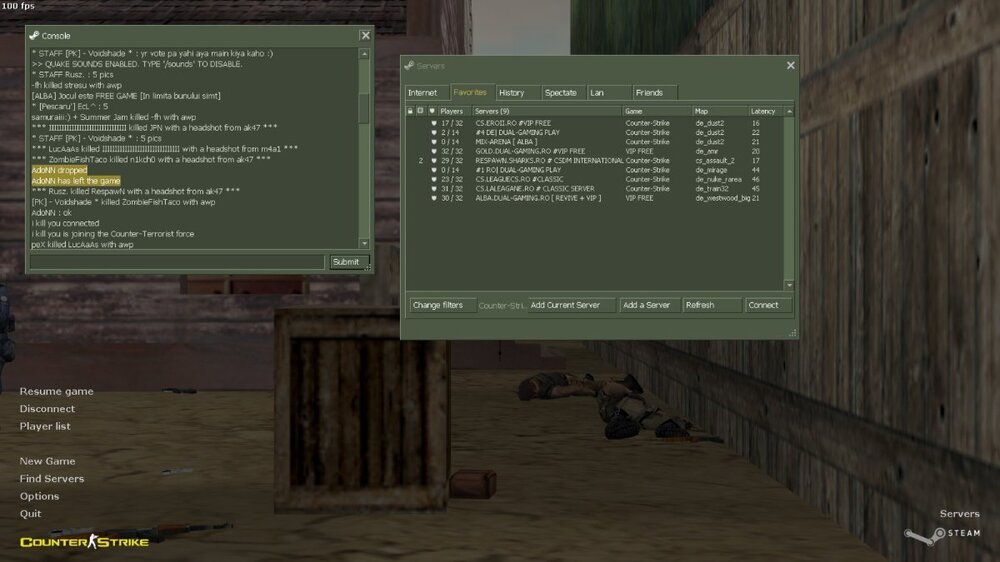Close the Console window
1000x562 pixels.
365,35
